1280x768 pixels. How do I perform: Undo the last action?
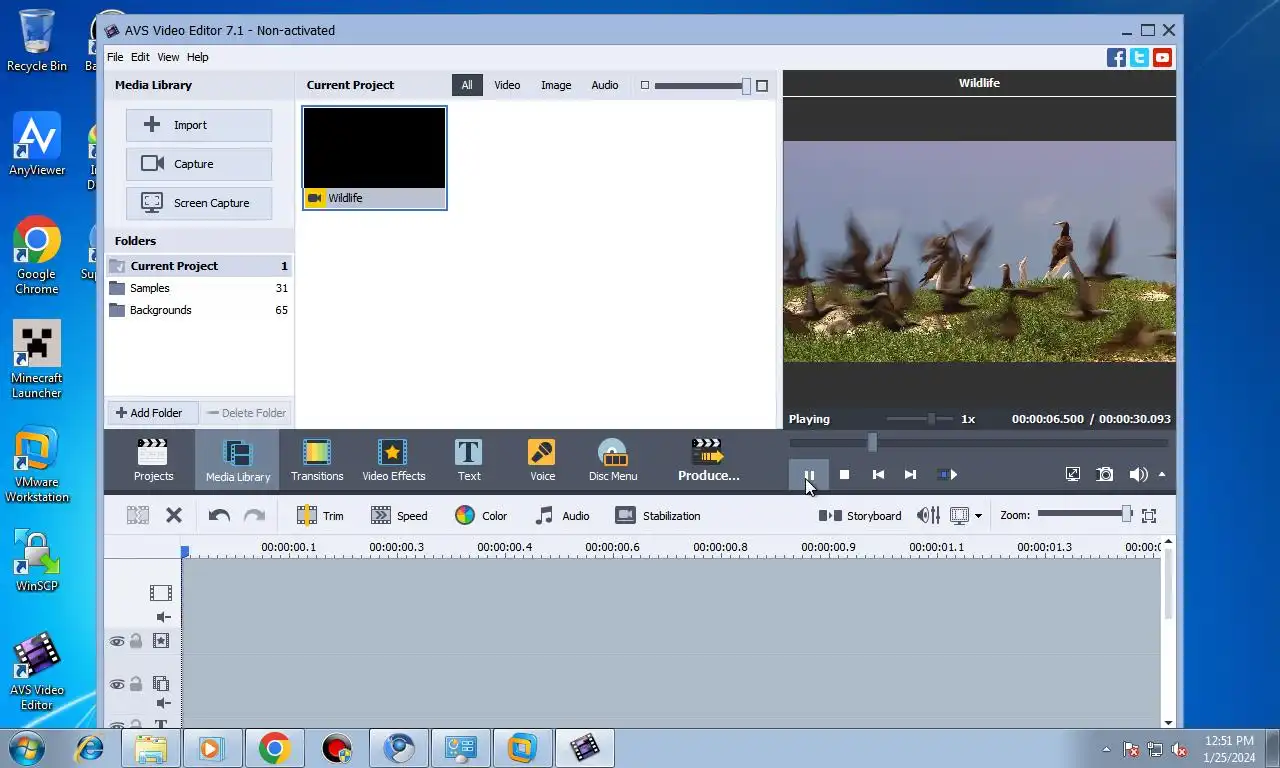tap(219, 516)
